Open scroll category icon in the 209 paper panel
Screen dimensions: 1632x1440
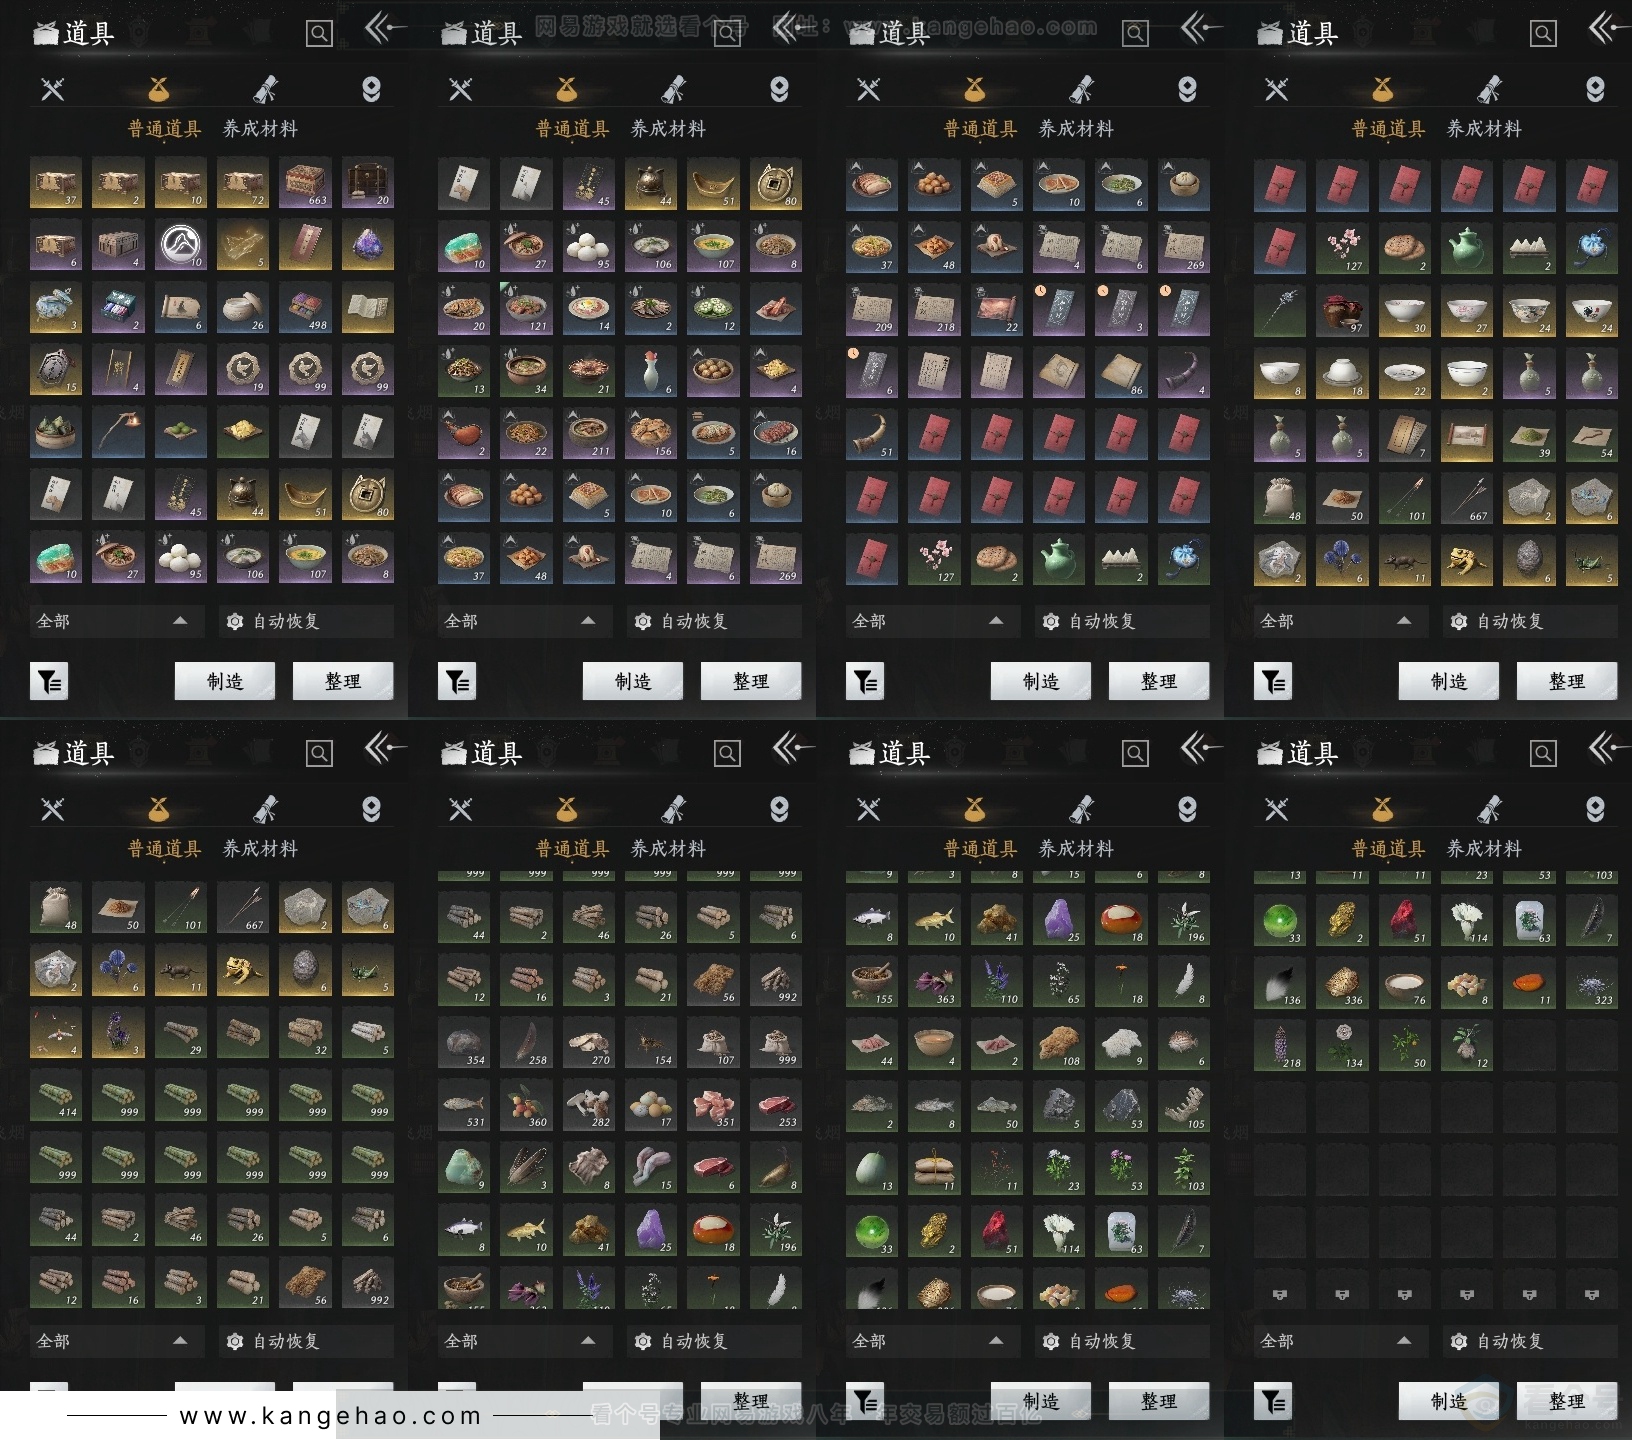(x=1081, y=89)
